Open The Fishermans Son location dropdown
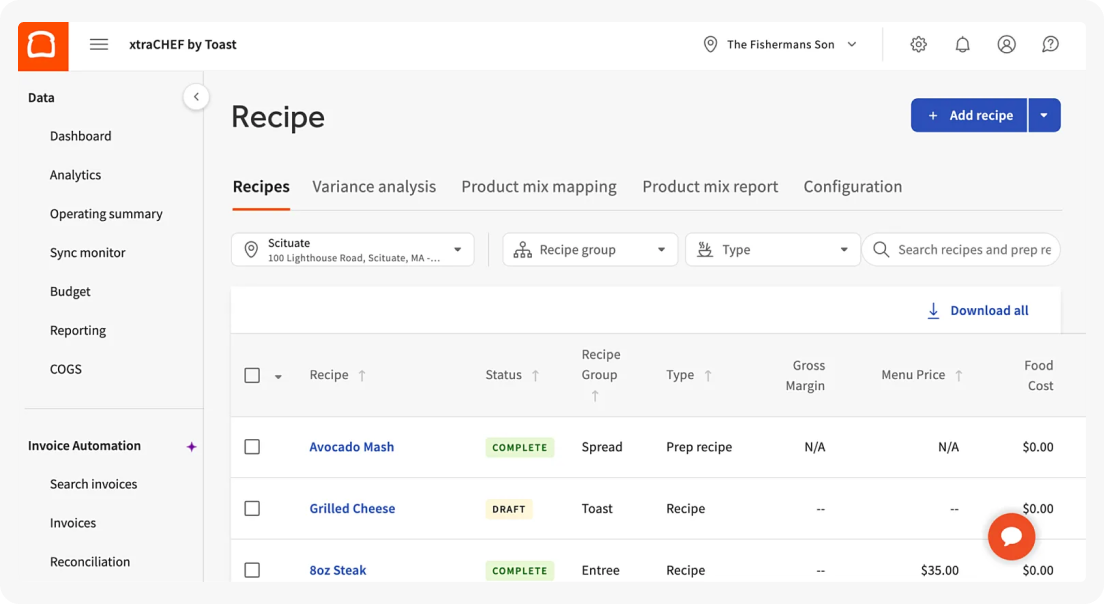The image size is (1104, 604). click(781, 44)
